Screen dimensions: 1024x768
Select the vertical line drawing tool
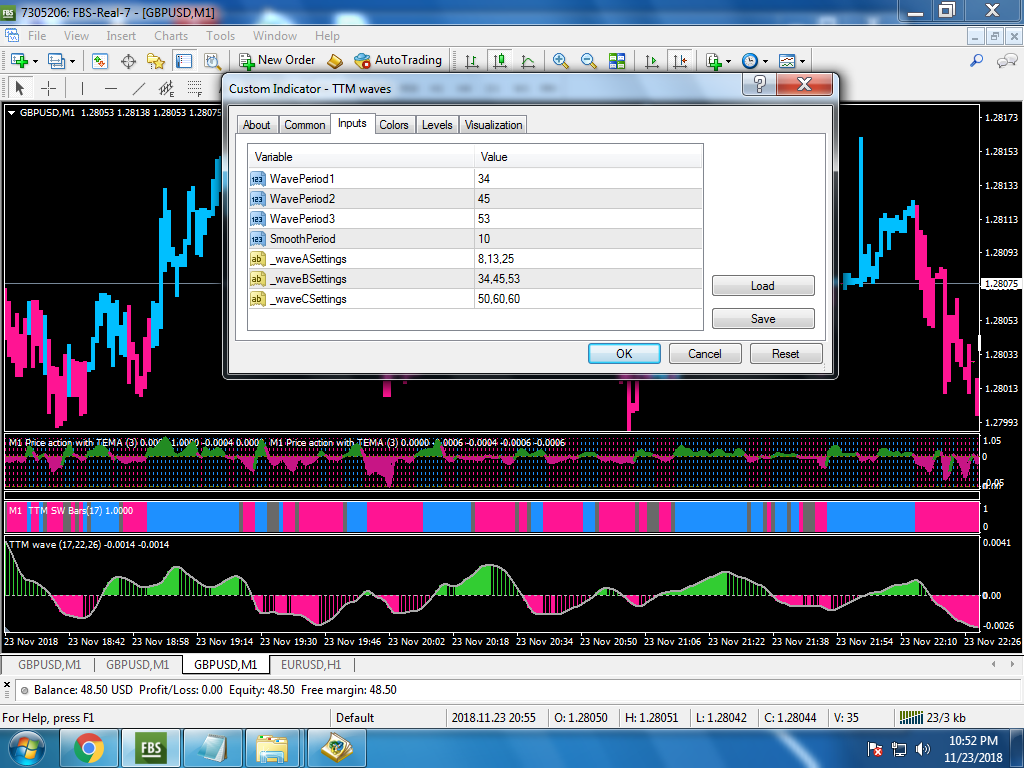tap(82, 88)
